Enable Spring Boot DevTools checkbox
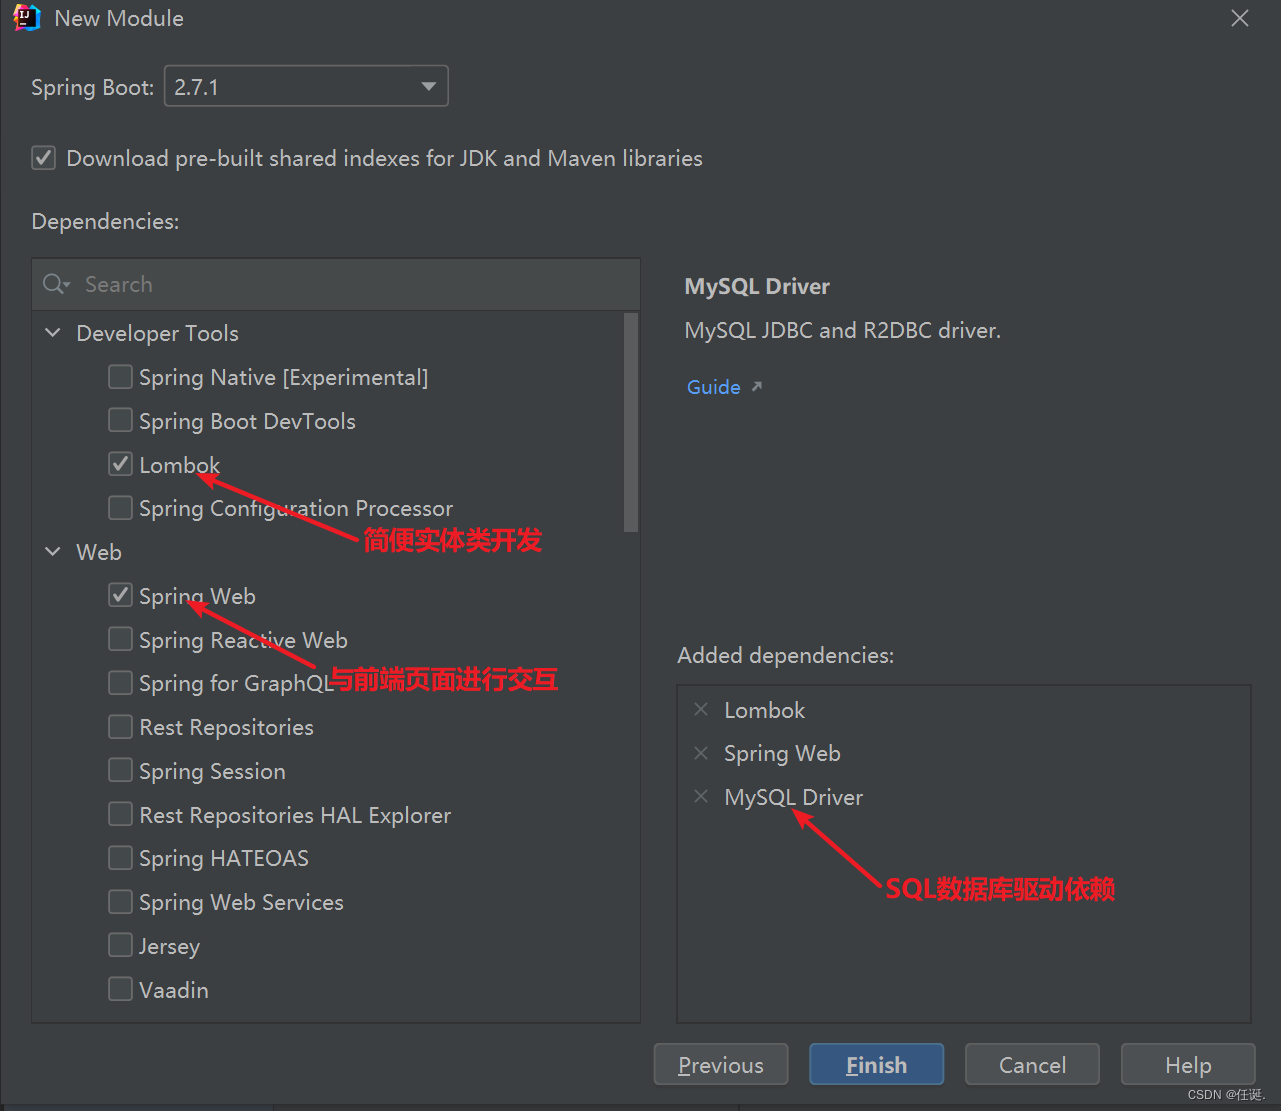The height and width of the screenshot is (1111, 1281). (x=120, y=420)
